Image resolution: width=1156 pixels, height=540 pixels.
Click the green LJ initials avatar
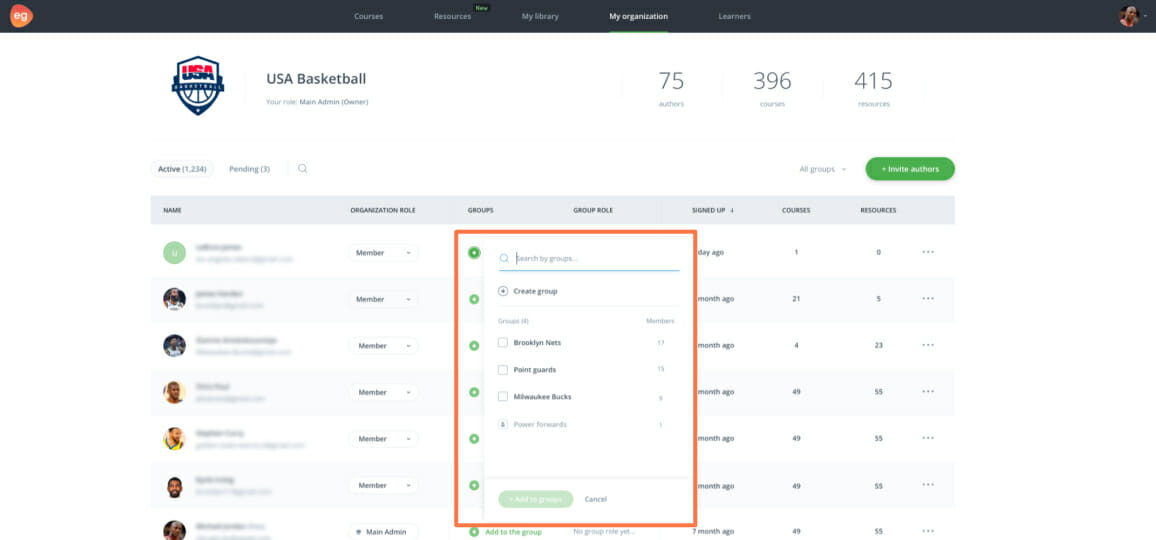[174, 252]
